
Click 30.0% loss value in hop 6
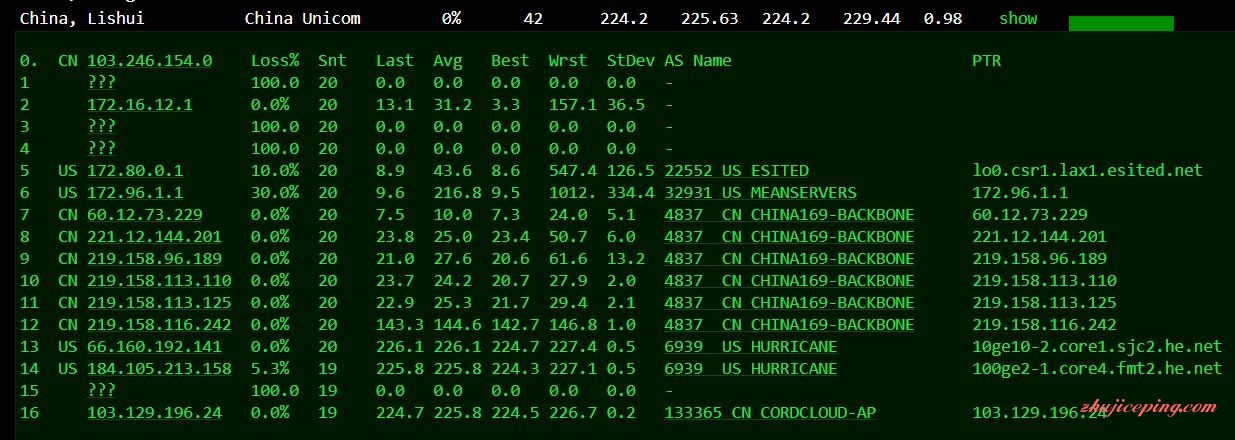click(275, 193)
